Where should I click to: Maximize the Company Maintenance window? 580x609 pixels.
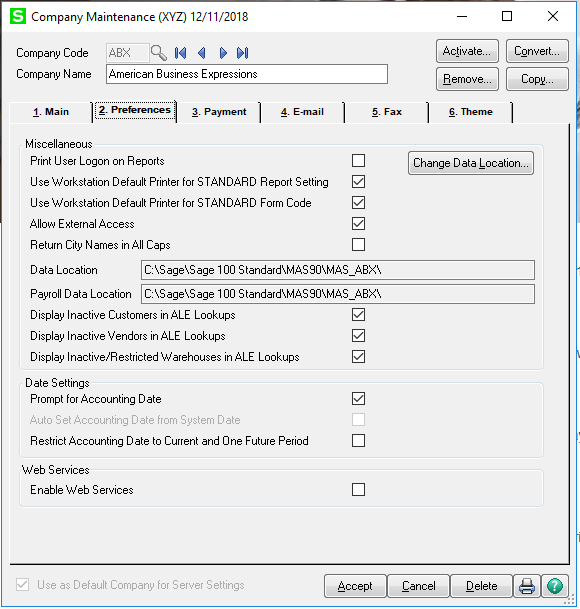(x=507, y=16)
